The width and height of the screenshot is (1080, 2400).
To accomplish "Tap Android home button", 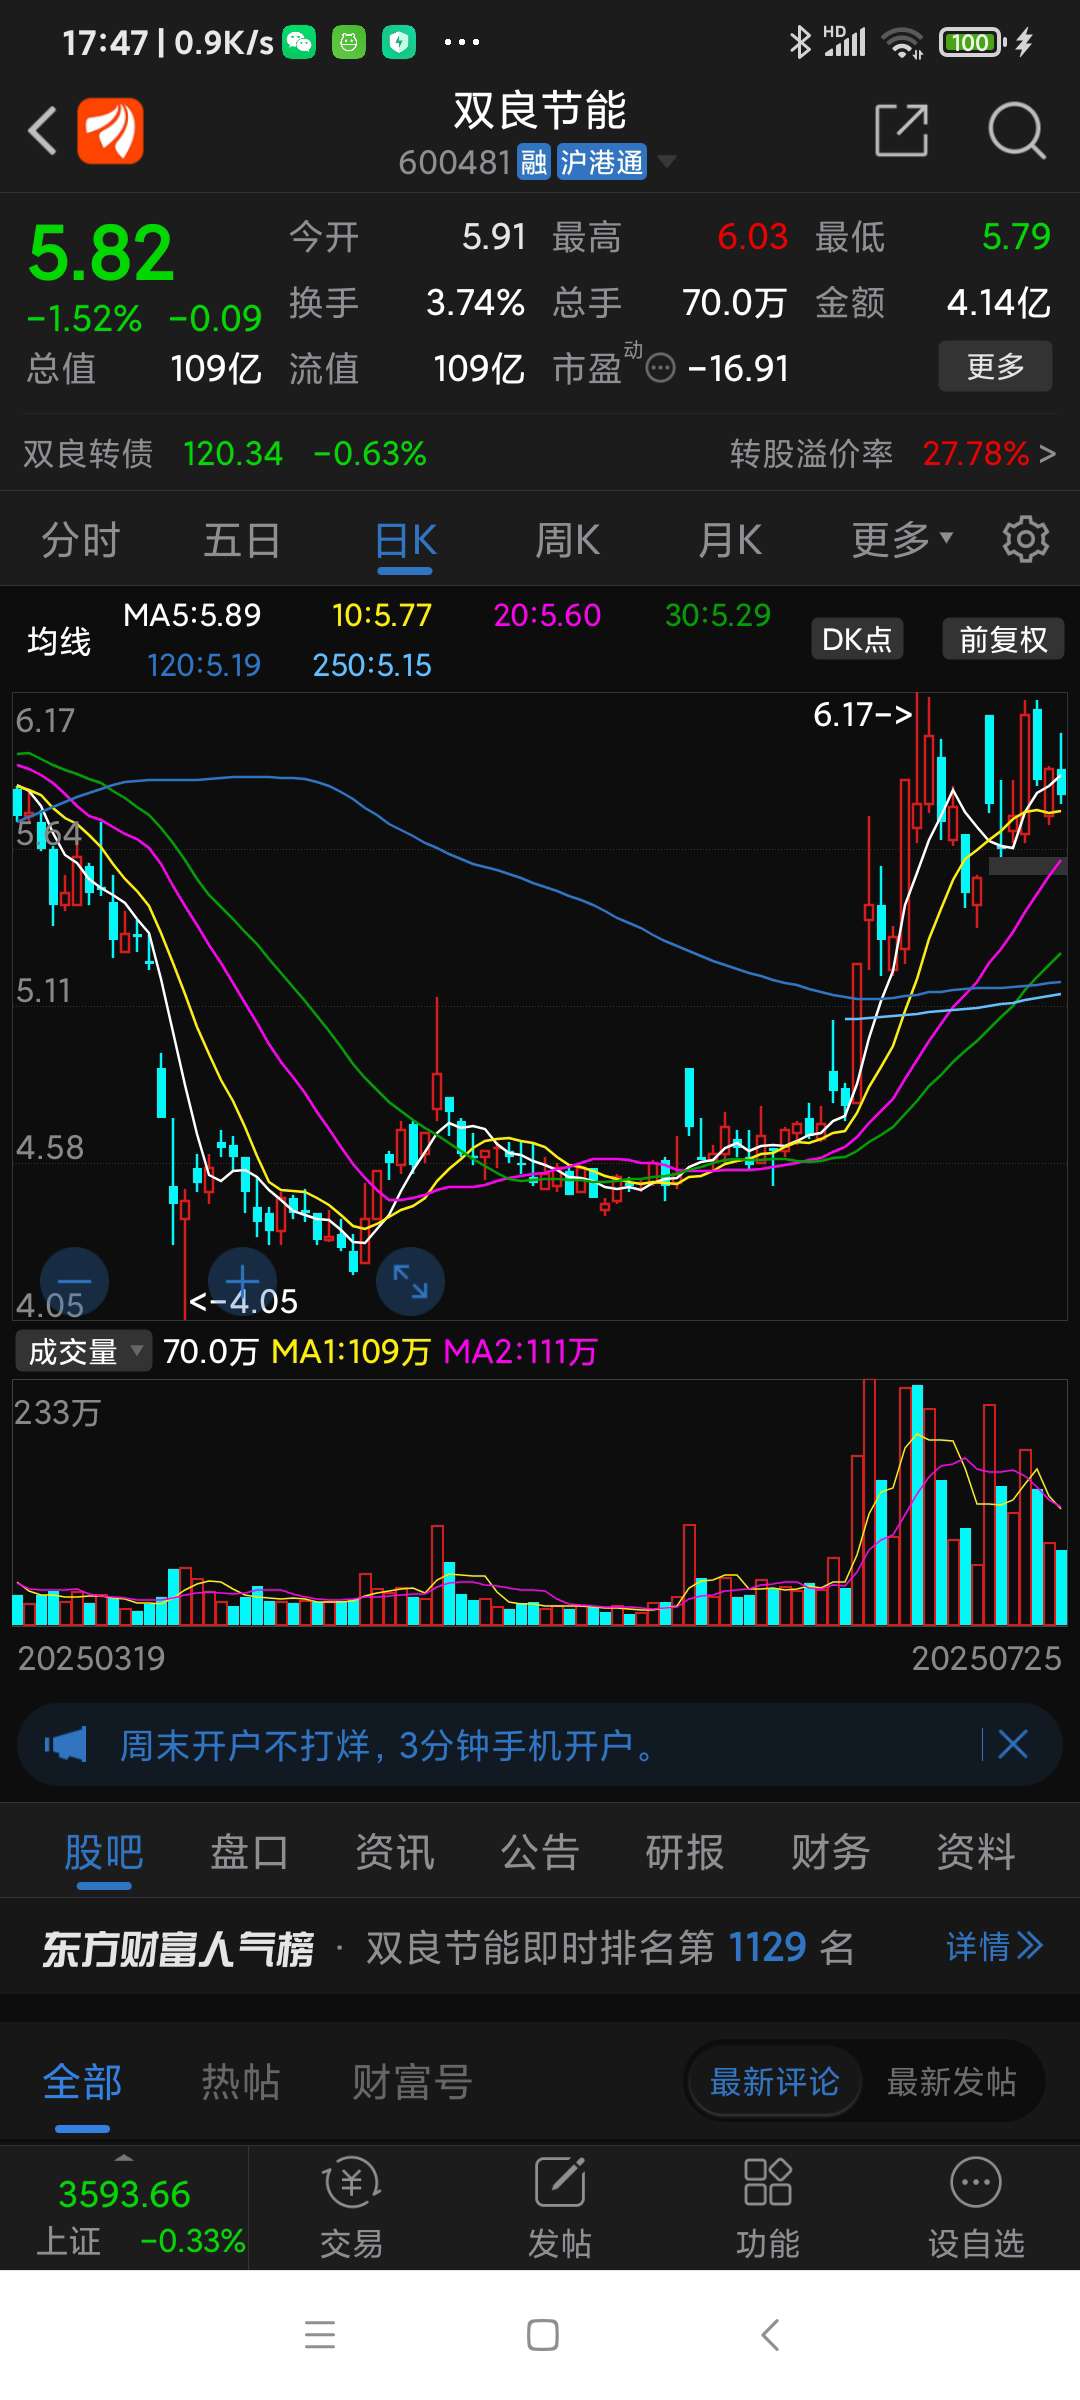I will pyautogui.click(x=542, y=2335).
